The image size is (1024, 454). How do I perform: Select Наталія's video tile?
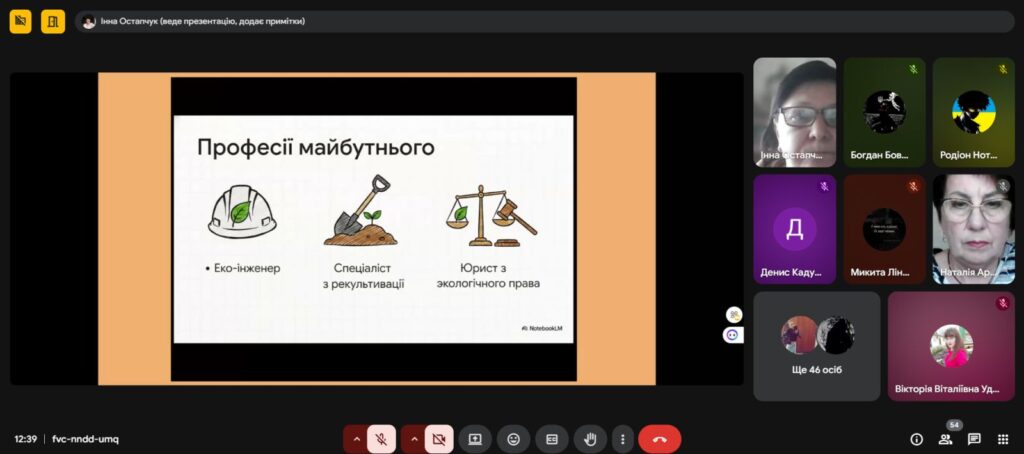(x=973, y=229)
